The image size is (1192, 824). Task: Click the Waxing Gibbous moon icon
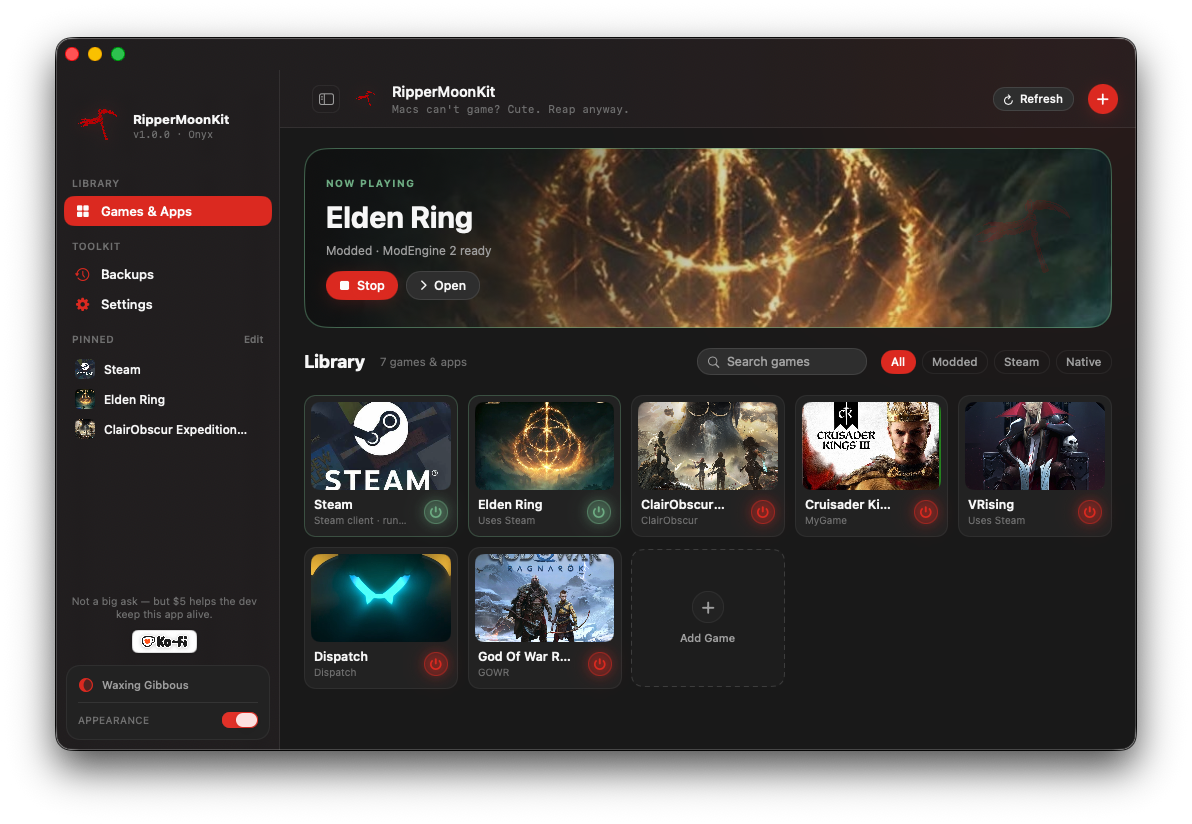[86, 685]
